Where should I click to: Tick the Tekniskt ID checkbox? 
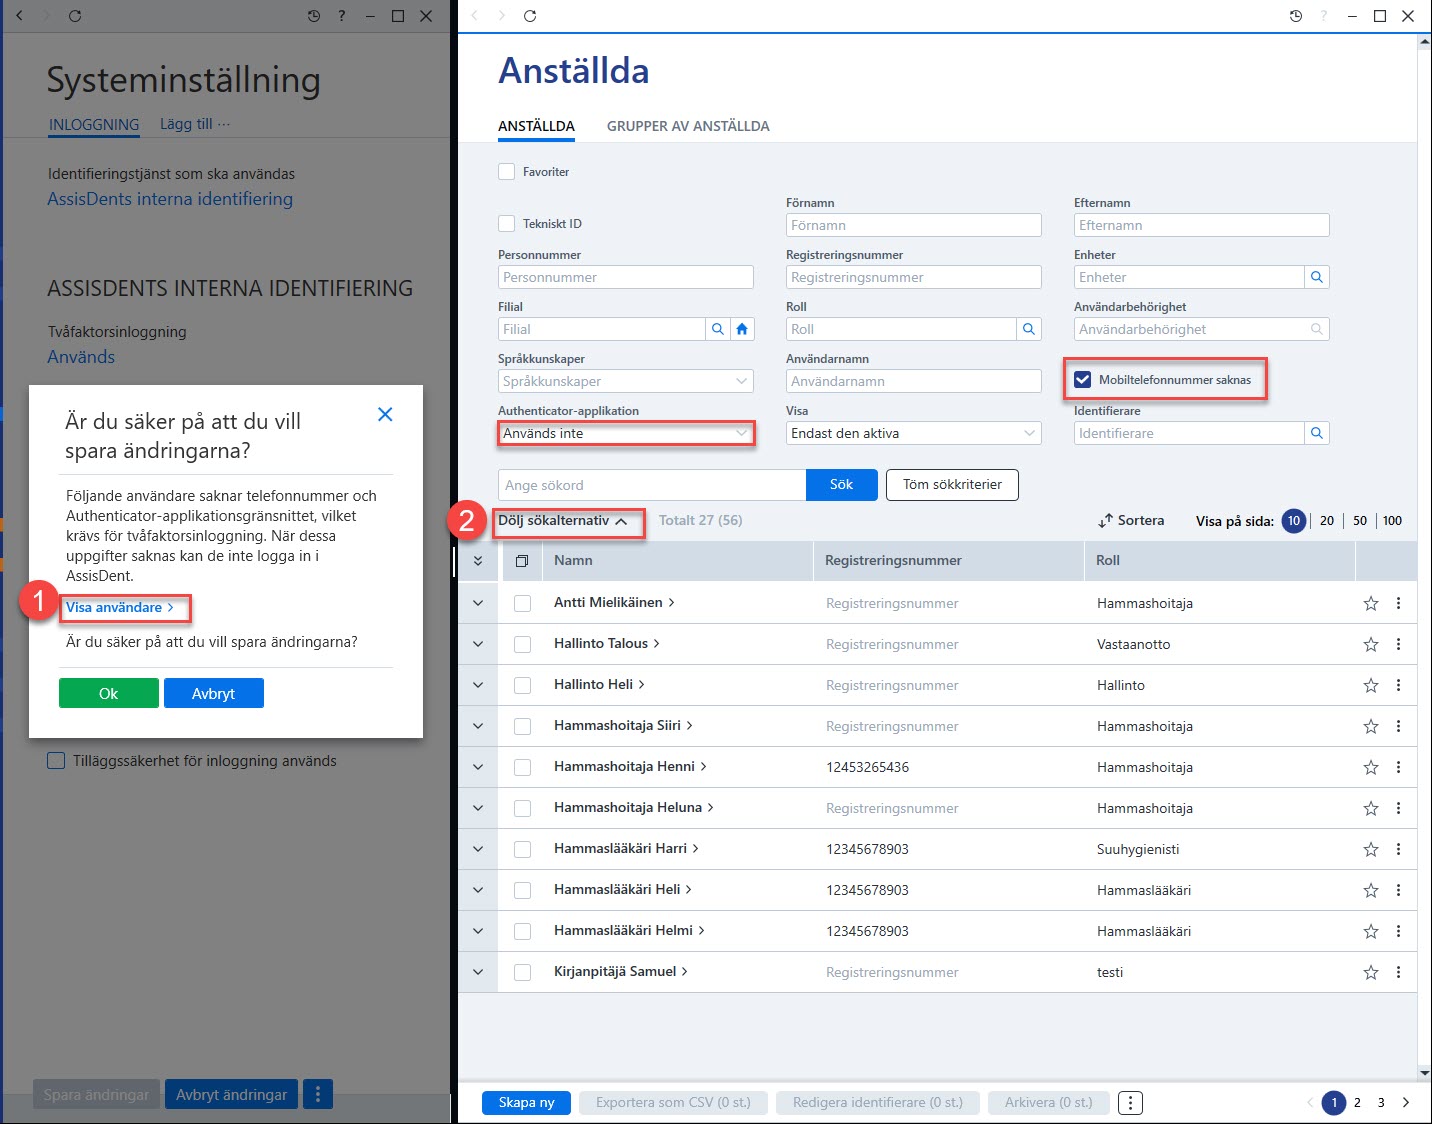pos(507,224)
